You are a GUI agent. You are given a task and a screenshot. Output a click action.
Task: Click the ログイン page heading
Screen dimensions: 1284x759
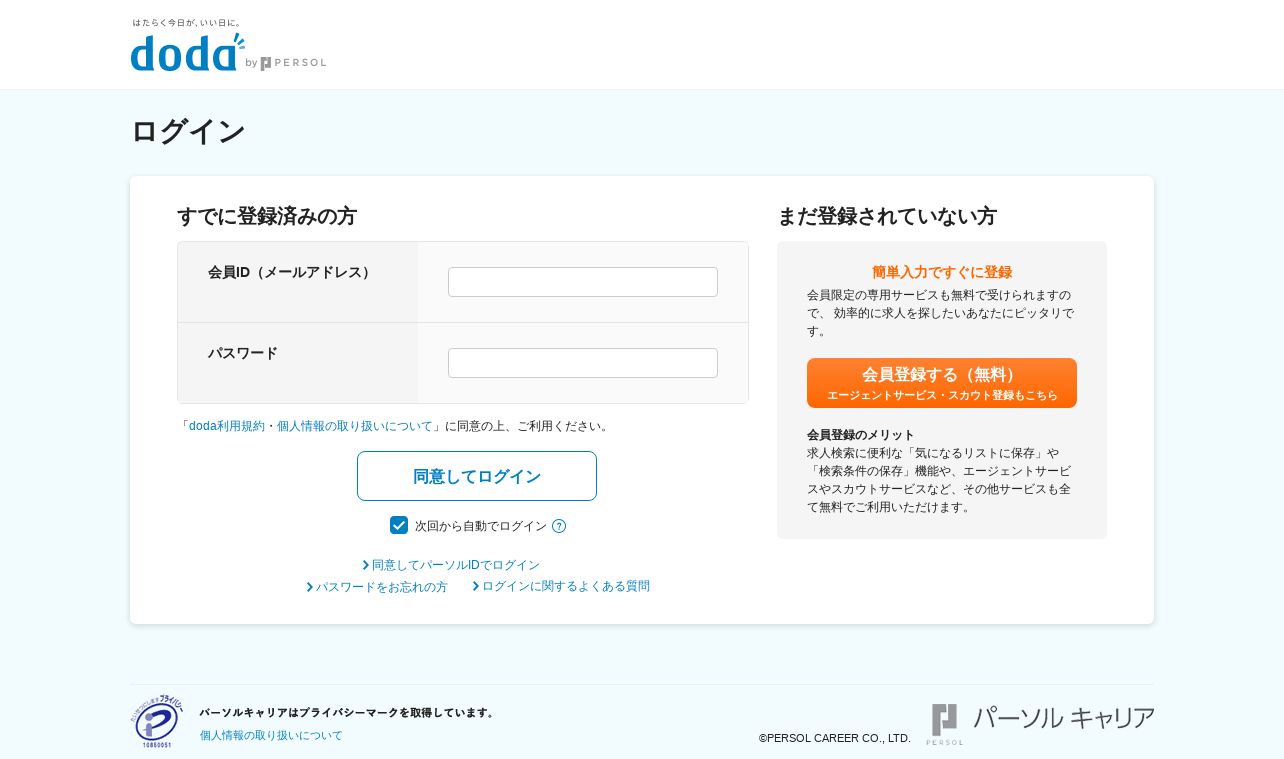coord(188,131)
